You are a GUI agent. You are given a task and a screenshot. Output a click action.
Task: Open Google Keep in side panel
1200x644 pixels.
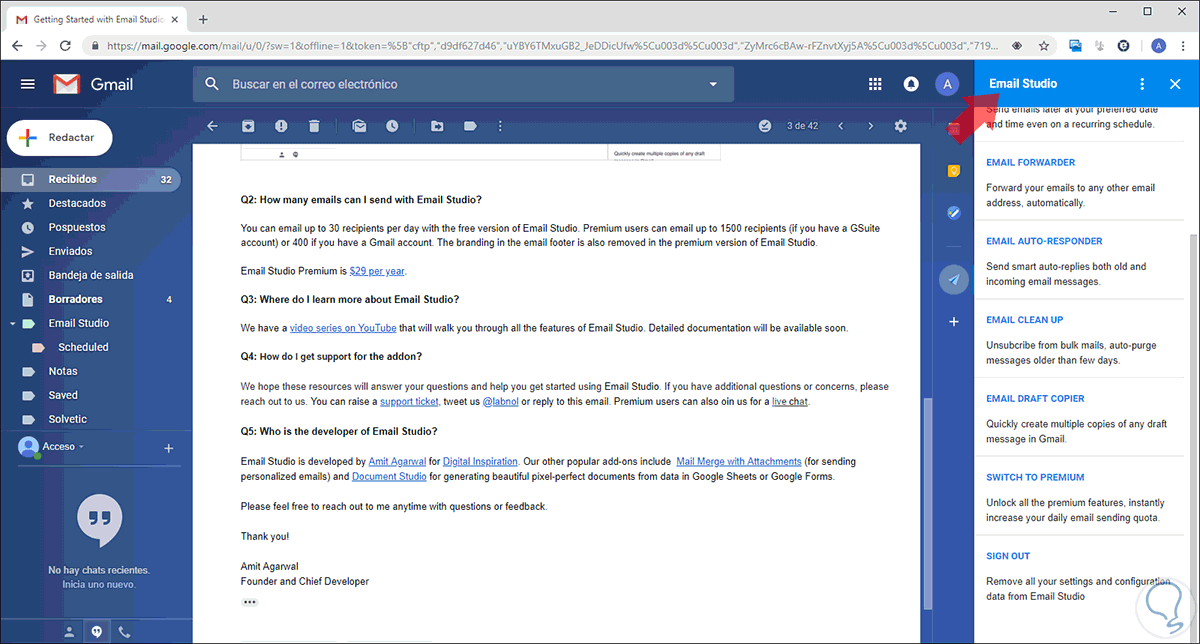pos(954,171)
